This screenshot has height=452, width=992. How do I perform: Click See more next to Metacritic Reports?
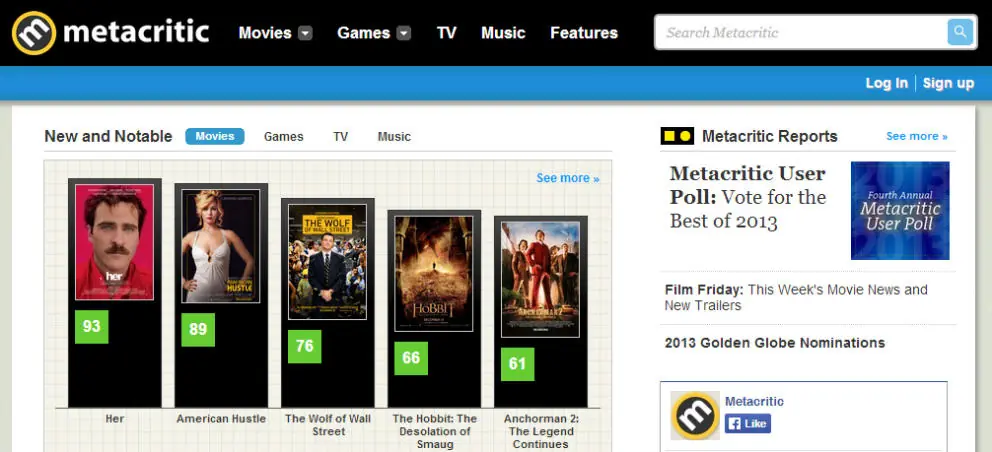tap(917, 137)
